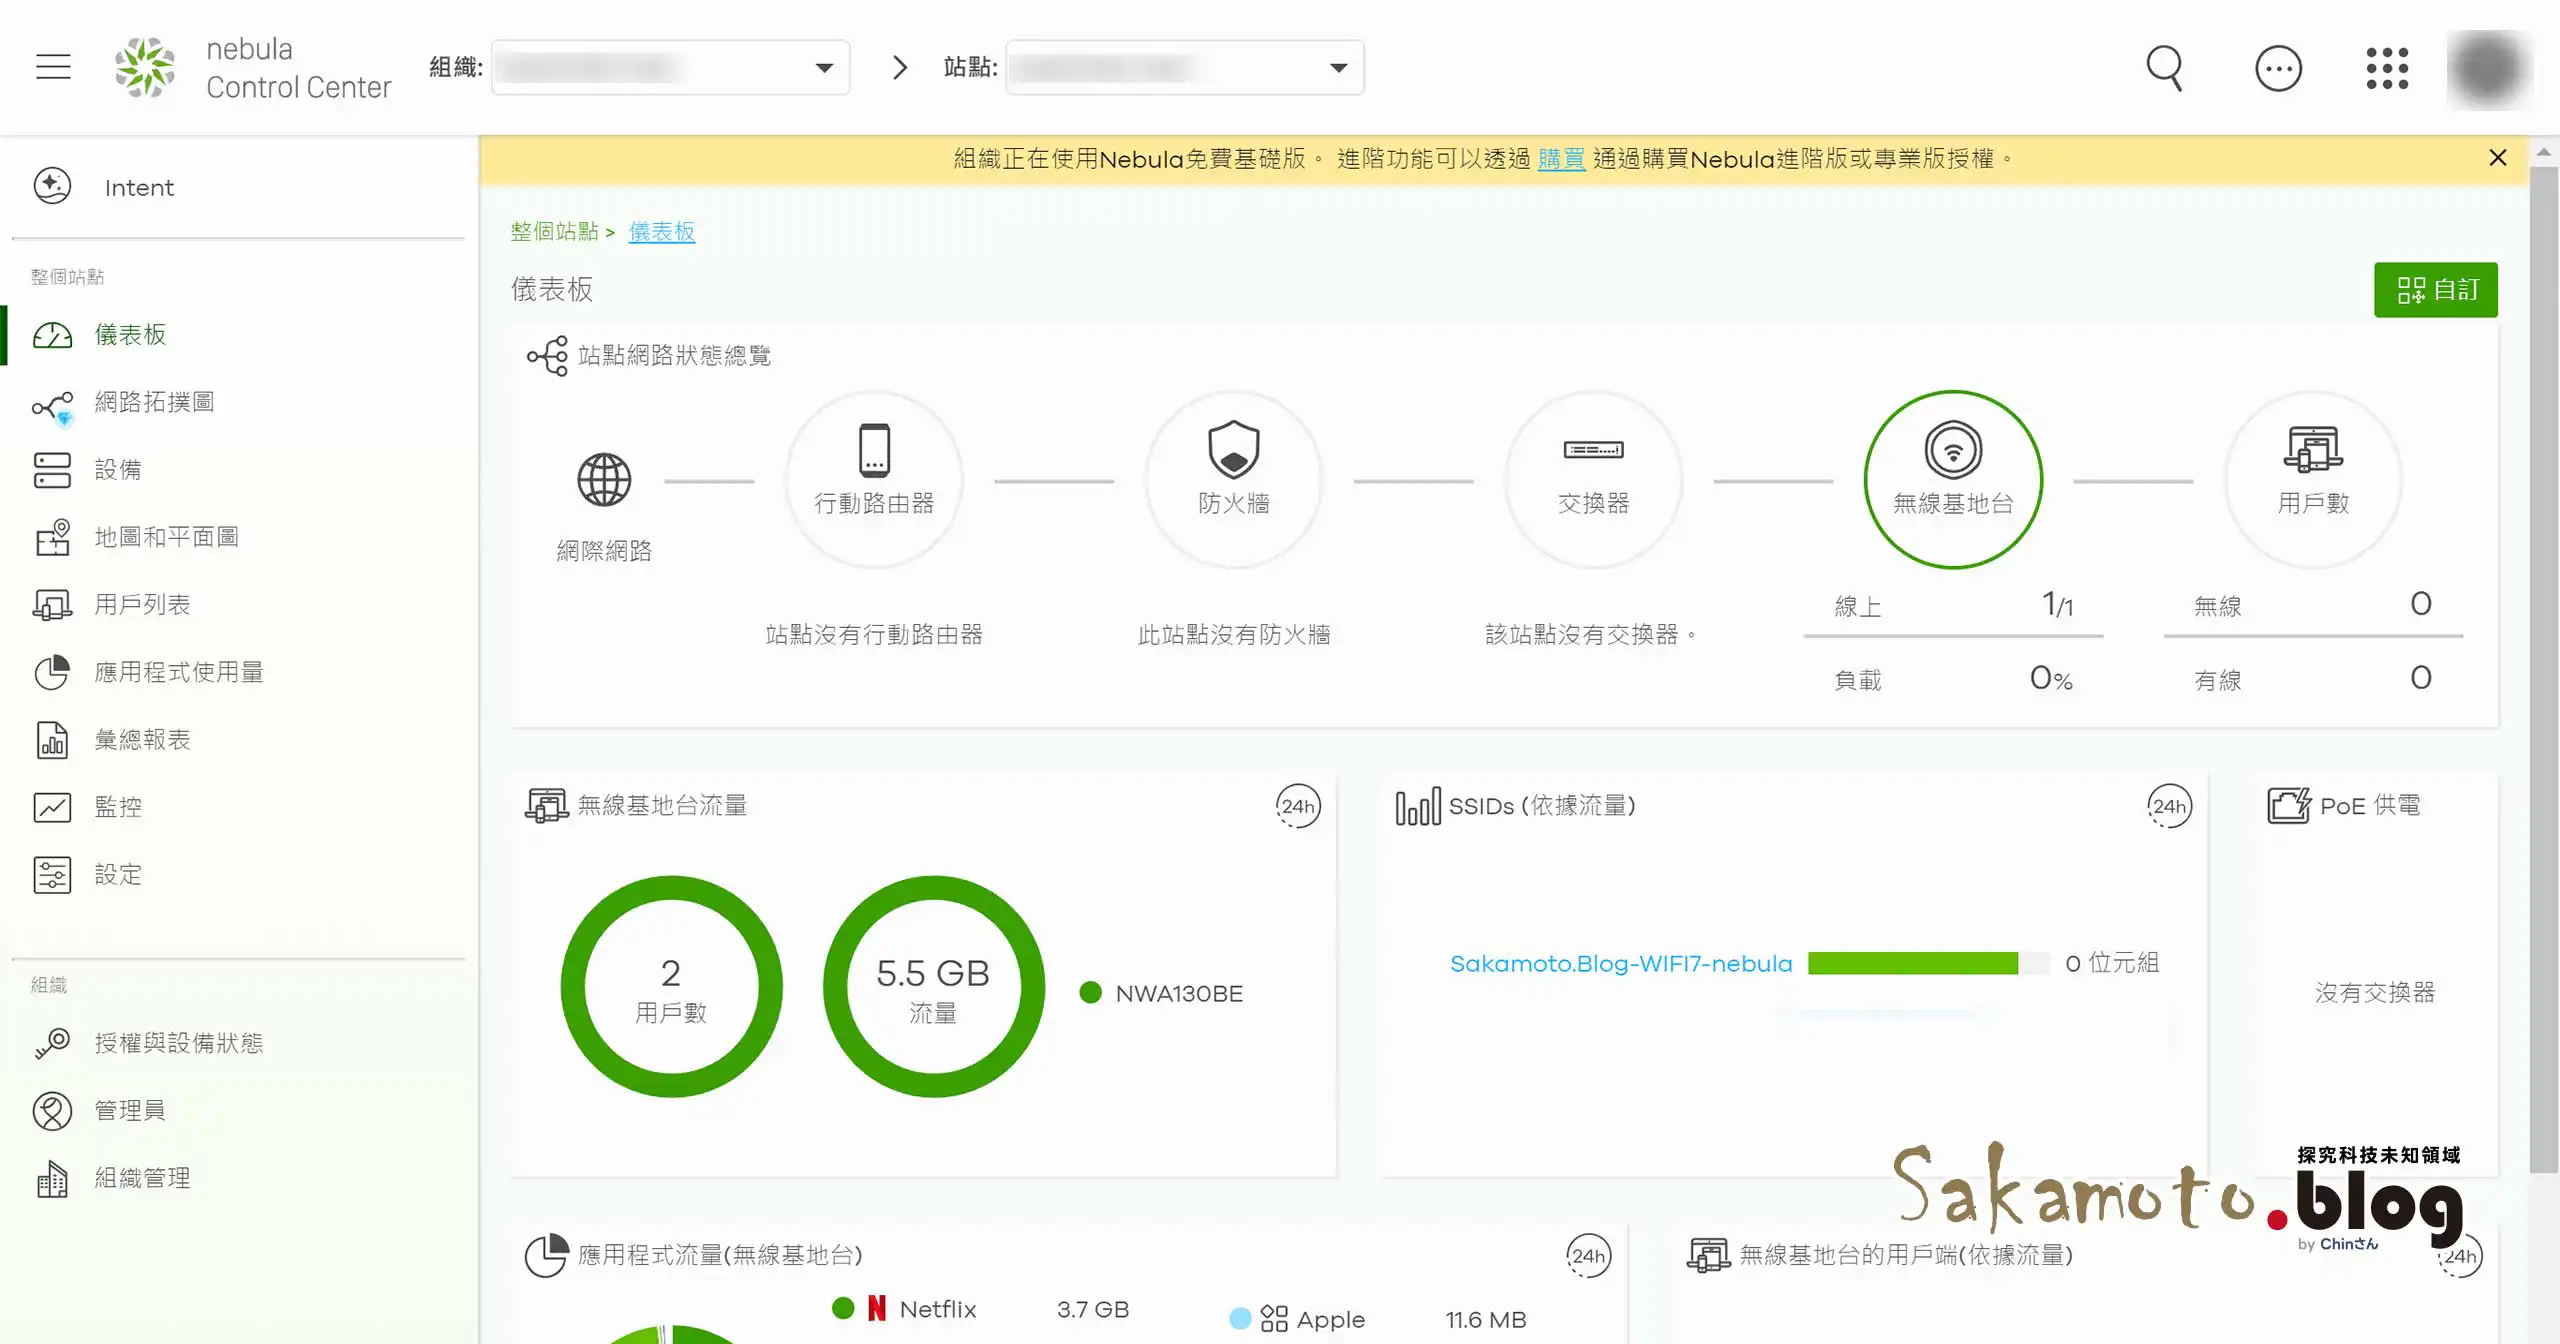Collapse the sidebar using the hamburger menu
Viewport: 2560px width, 1344px height.
point(53,66)
